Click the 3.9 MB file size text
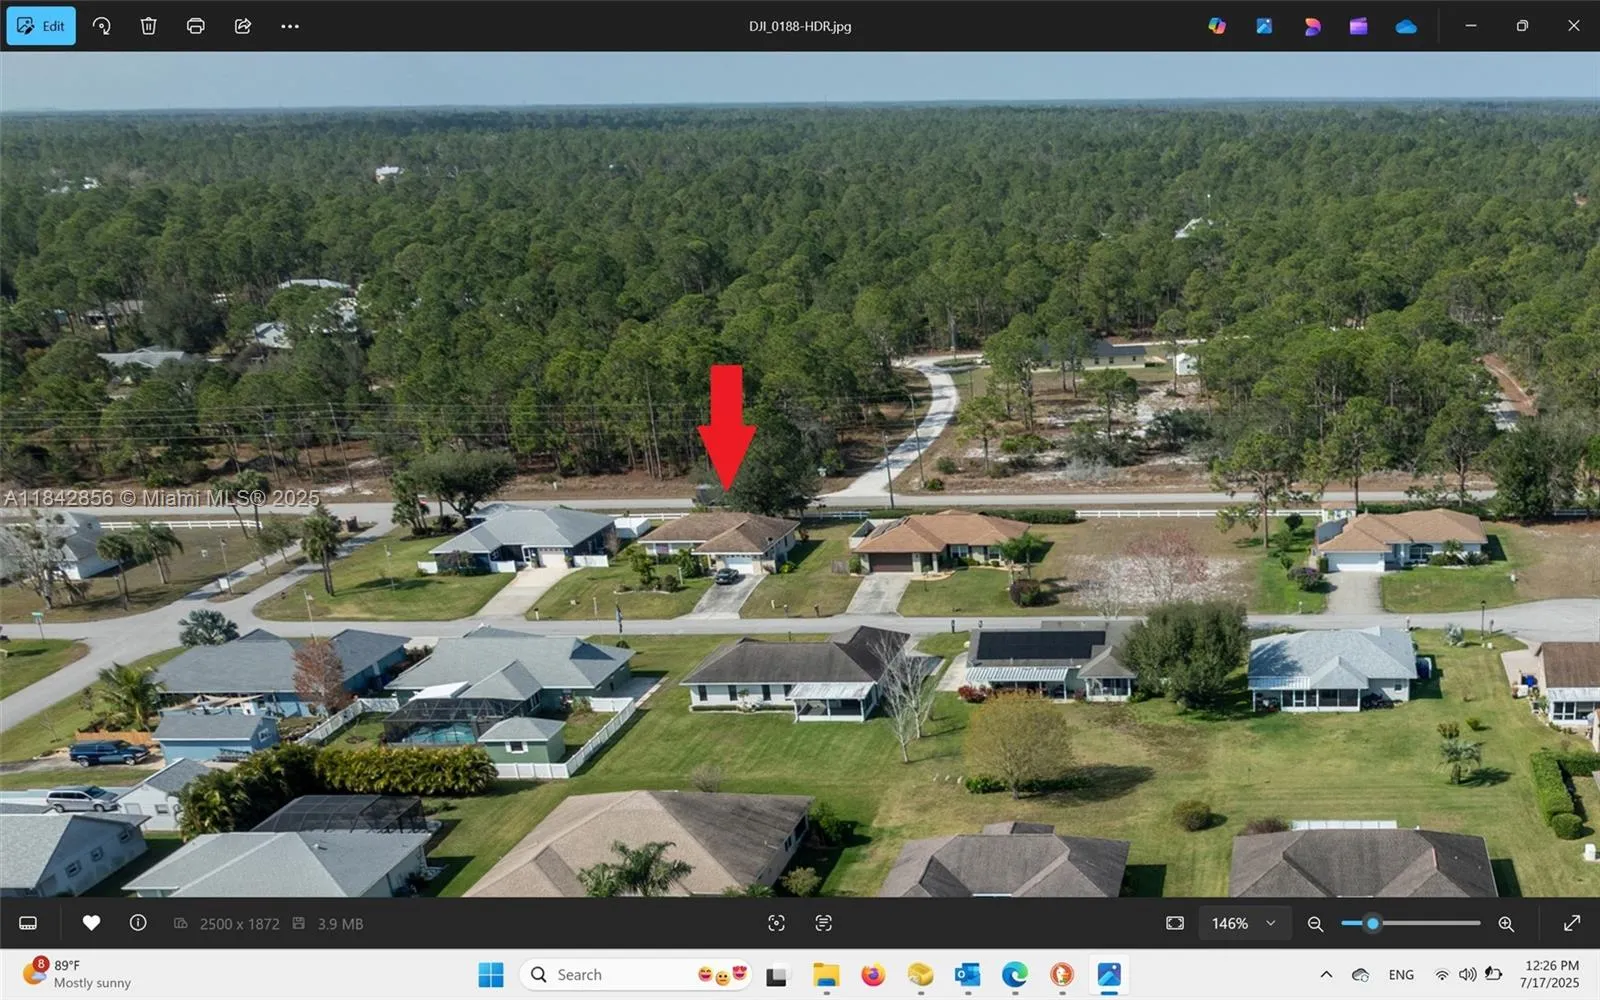1600x1000 pixels. pos(340,924)
